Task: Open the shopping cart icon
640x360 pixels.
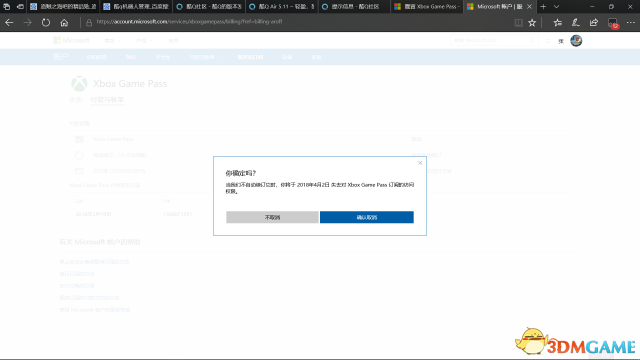Action: click(548, 41)
